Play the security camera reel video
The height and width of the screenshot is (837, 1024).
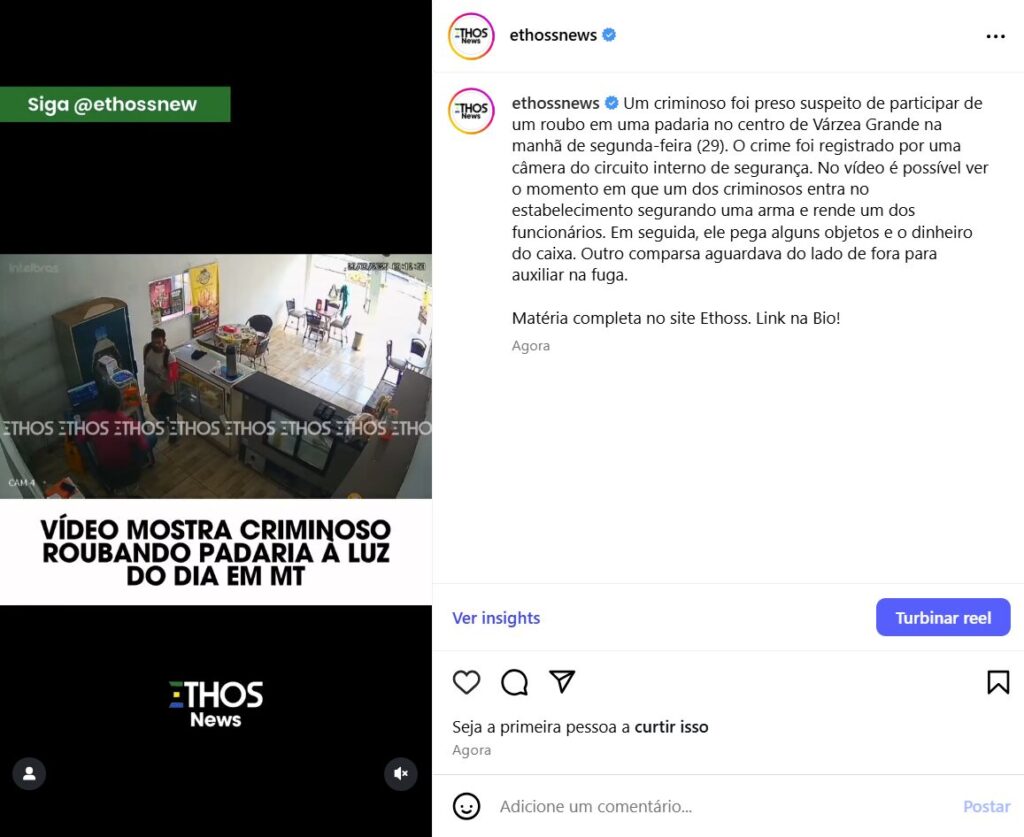point(216,376)
